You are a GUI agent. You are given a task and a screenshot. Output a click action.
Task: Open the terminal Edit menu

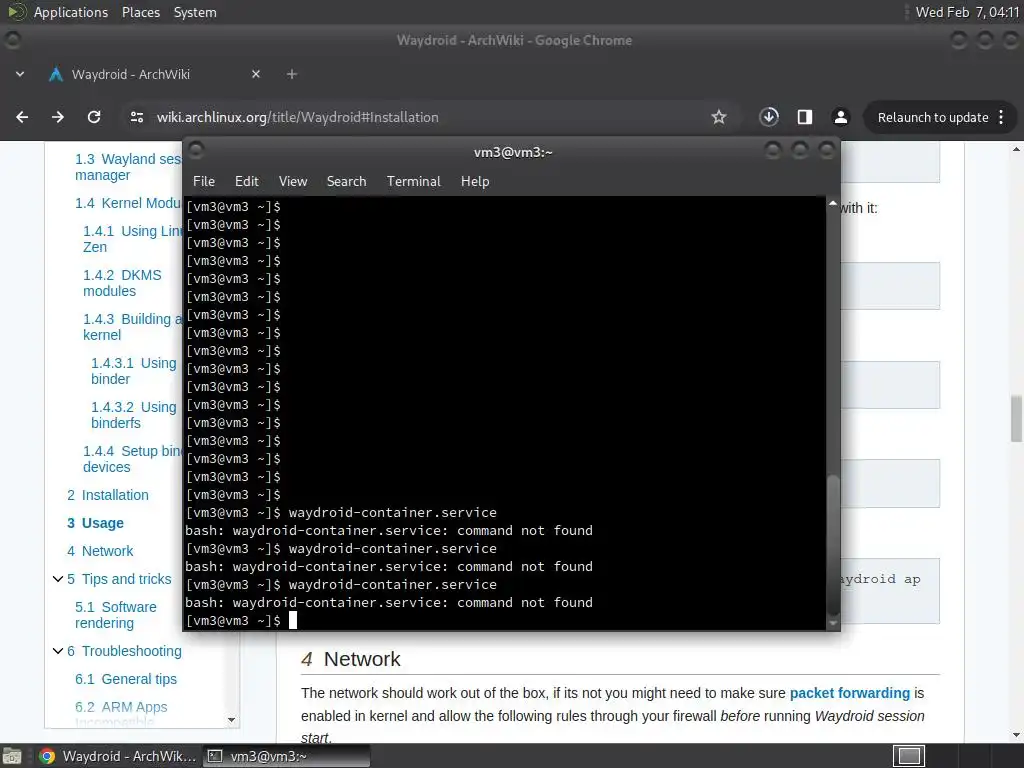point(247,181)
